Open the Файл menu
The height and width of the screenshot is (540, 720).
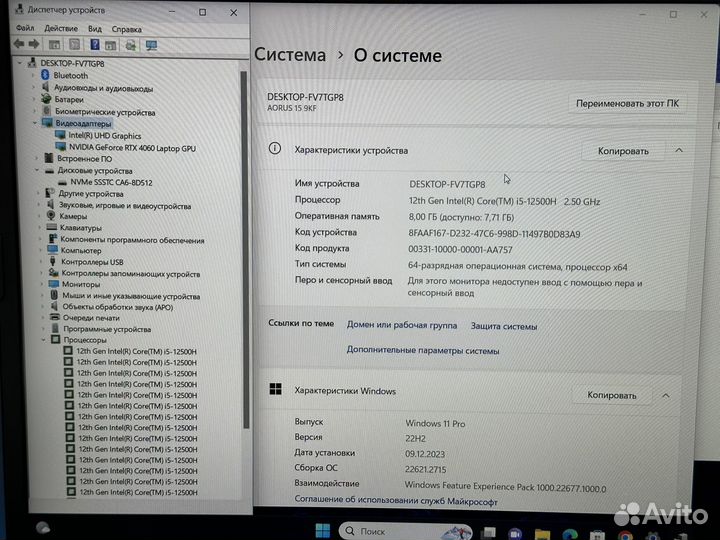click(25, 28)
